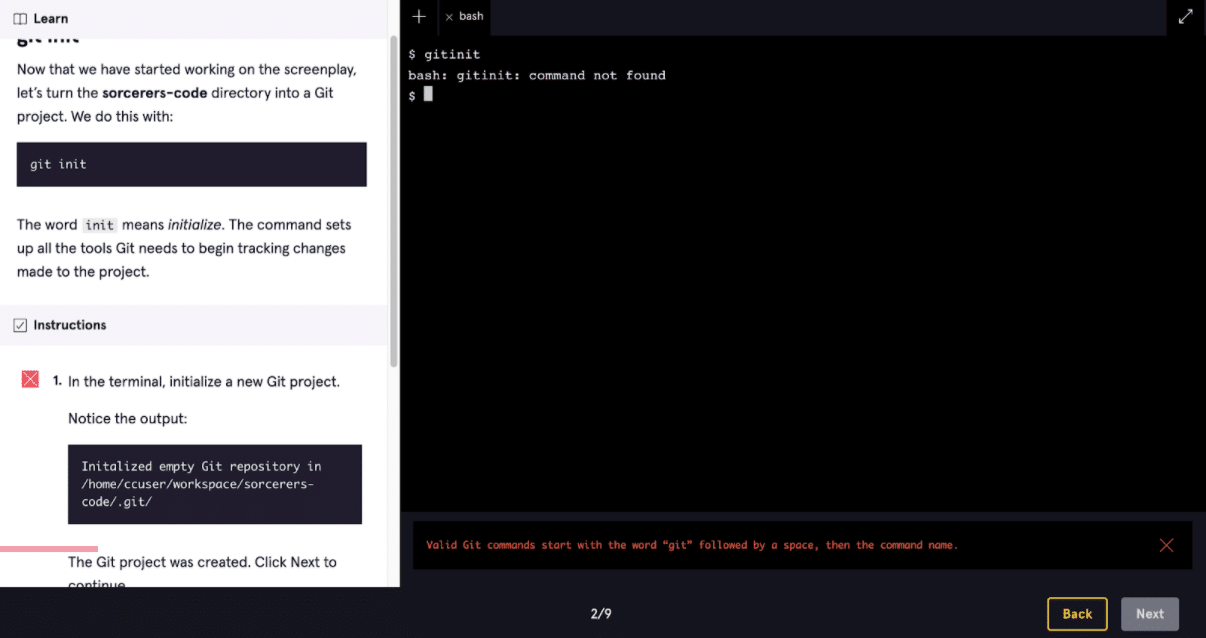Click the 'Notice the output:' text
1206x638 pixels.
click(127, 418)
